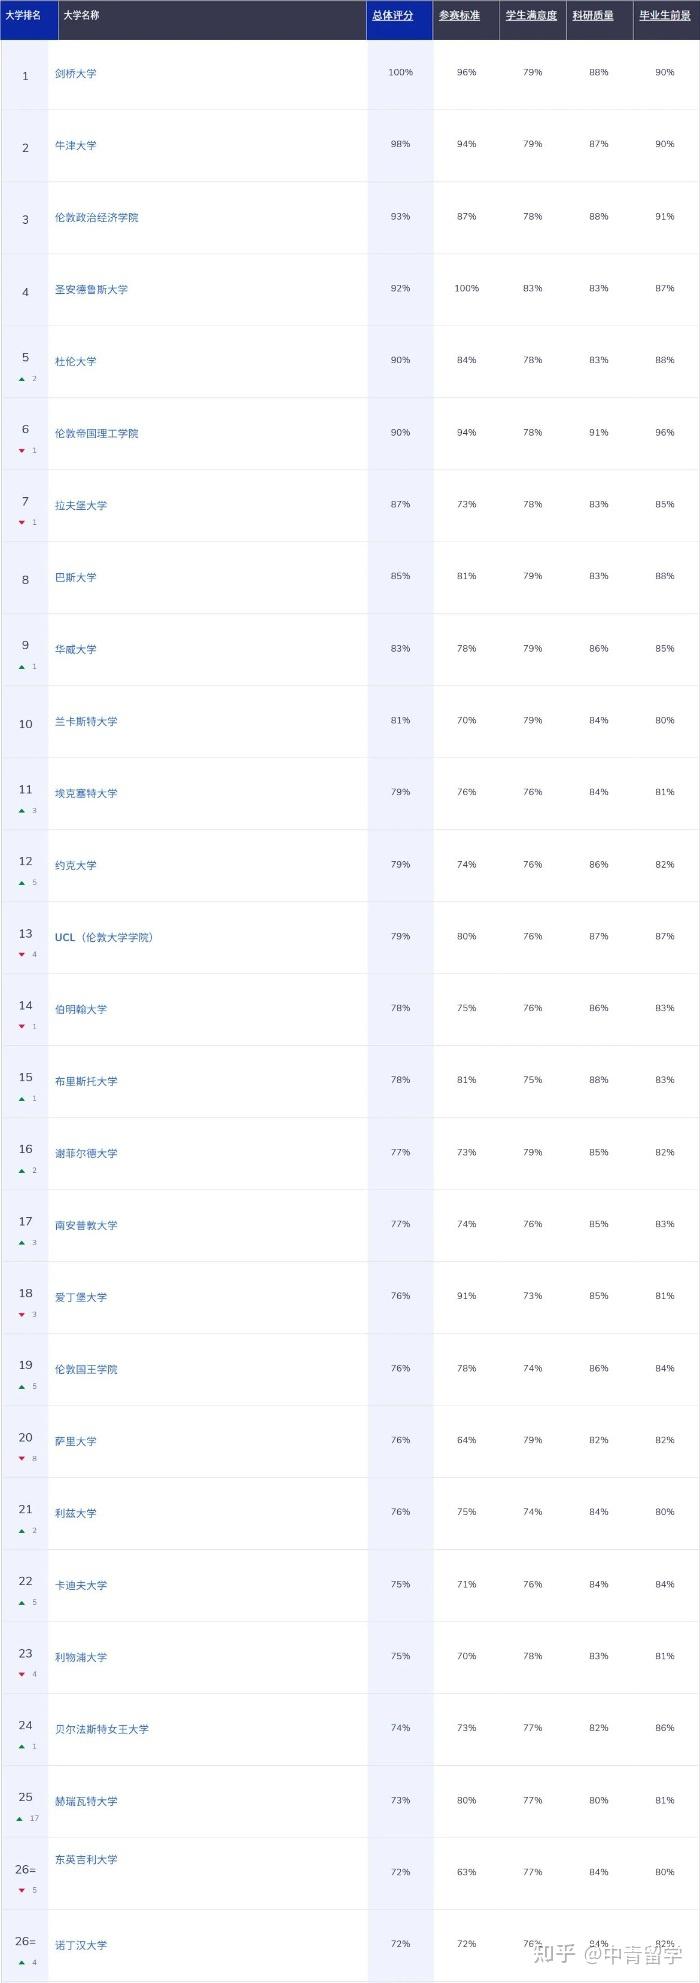Open the 贝尔法斯特女王大学 link
Viewport: 700px width, 1983px height.
102,1730
